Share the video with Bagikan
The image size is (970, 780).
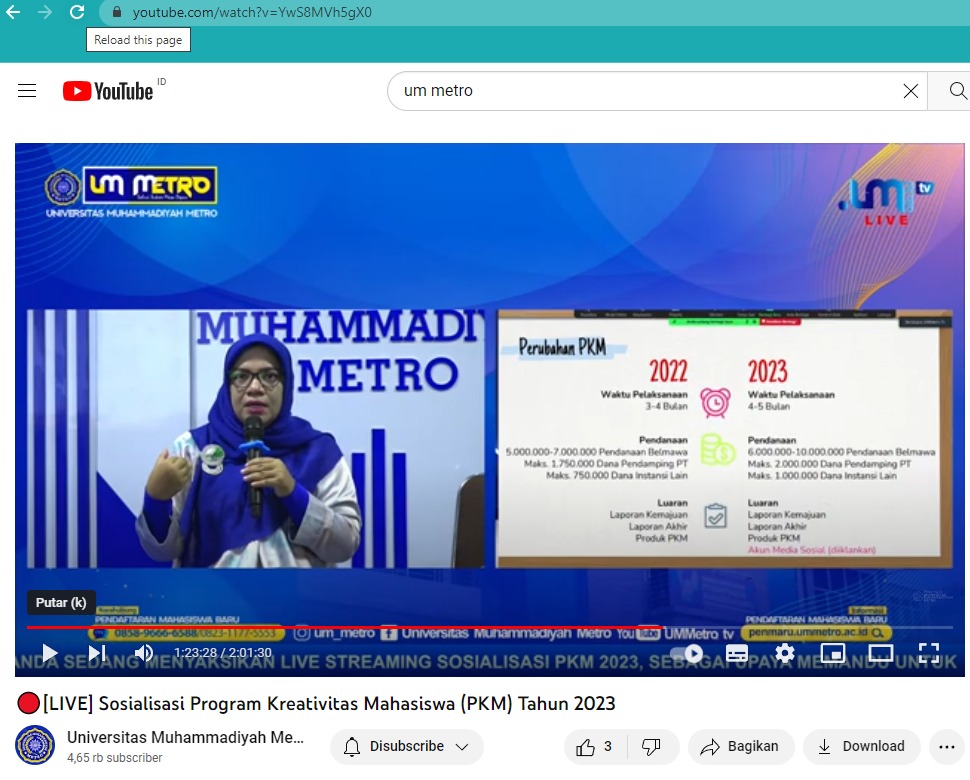tap(740, 747)
